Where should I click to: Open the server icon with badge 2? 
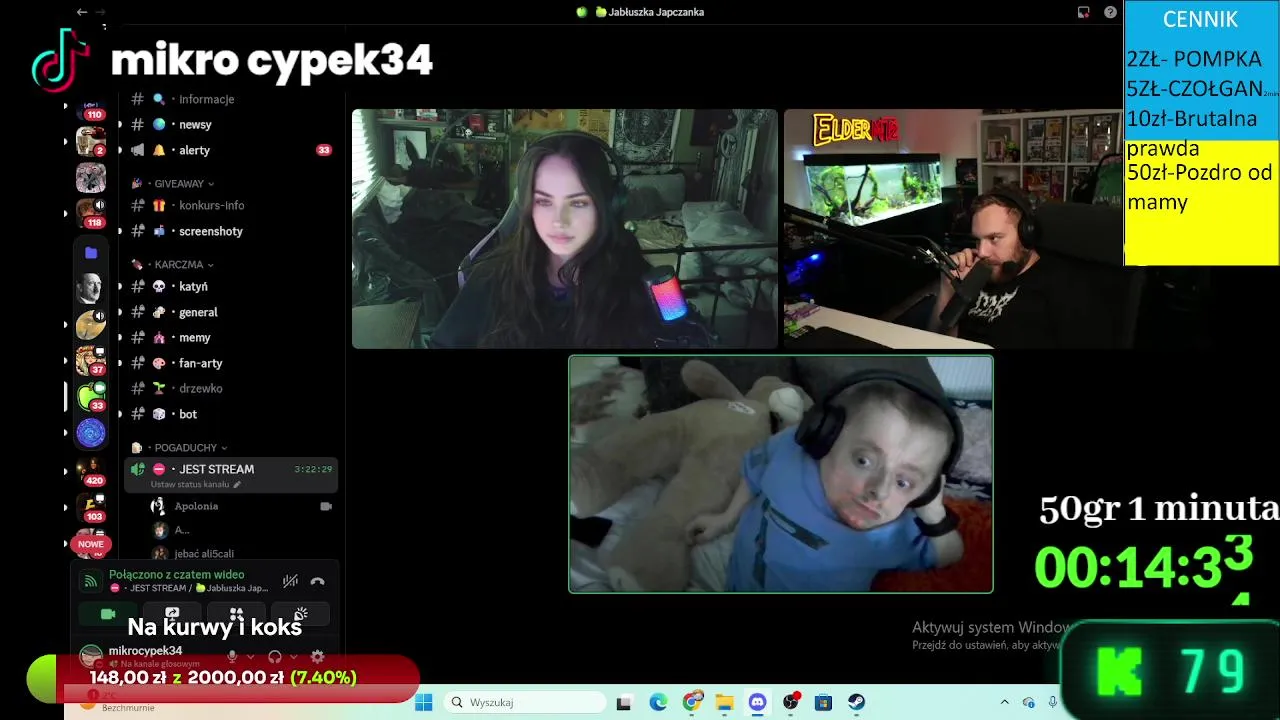pyautogui.click(x=91, y=142)
